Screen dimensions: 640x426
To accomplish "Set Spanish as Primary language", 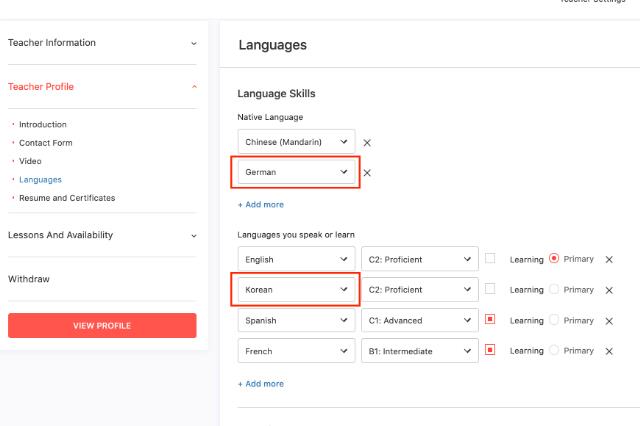I will [554, 320].
